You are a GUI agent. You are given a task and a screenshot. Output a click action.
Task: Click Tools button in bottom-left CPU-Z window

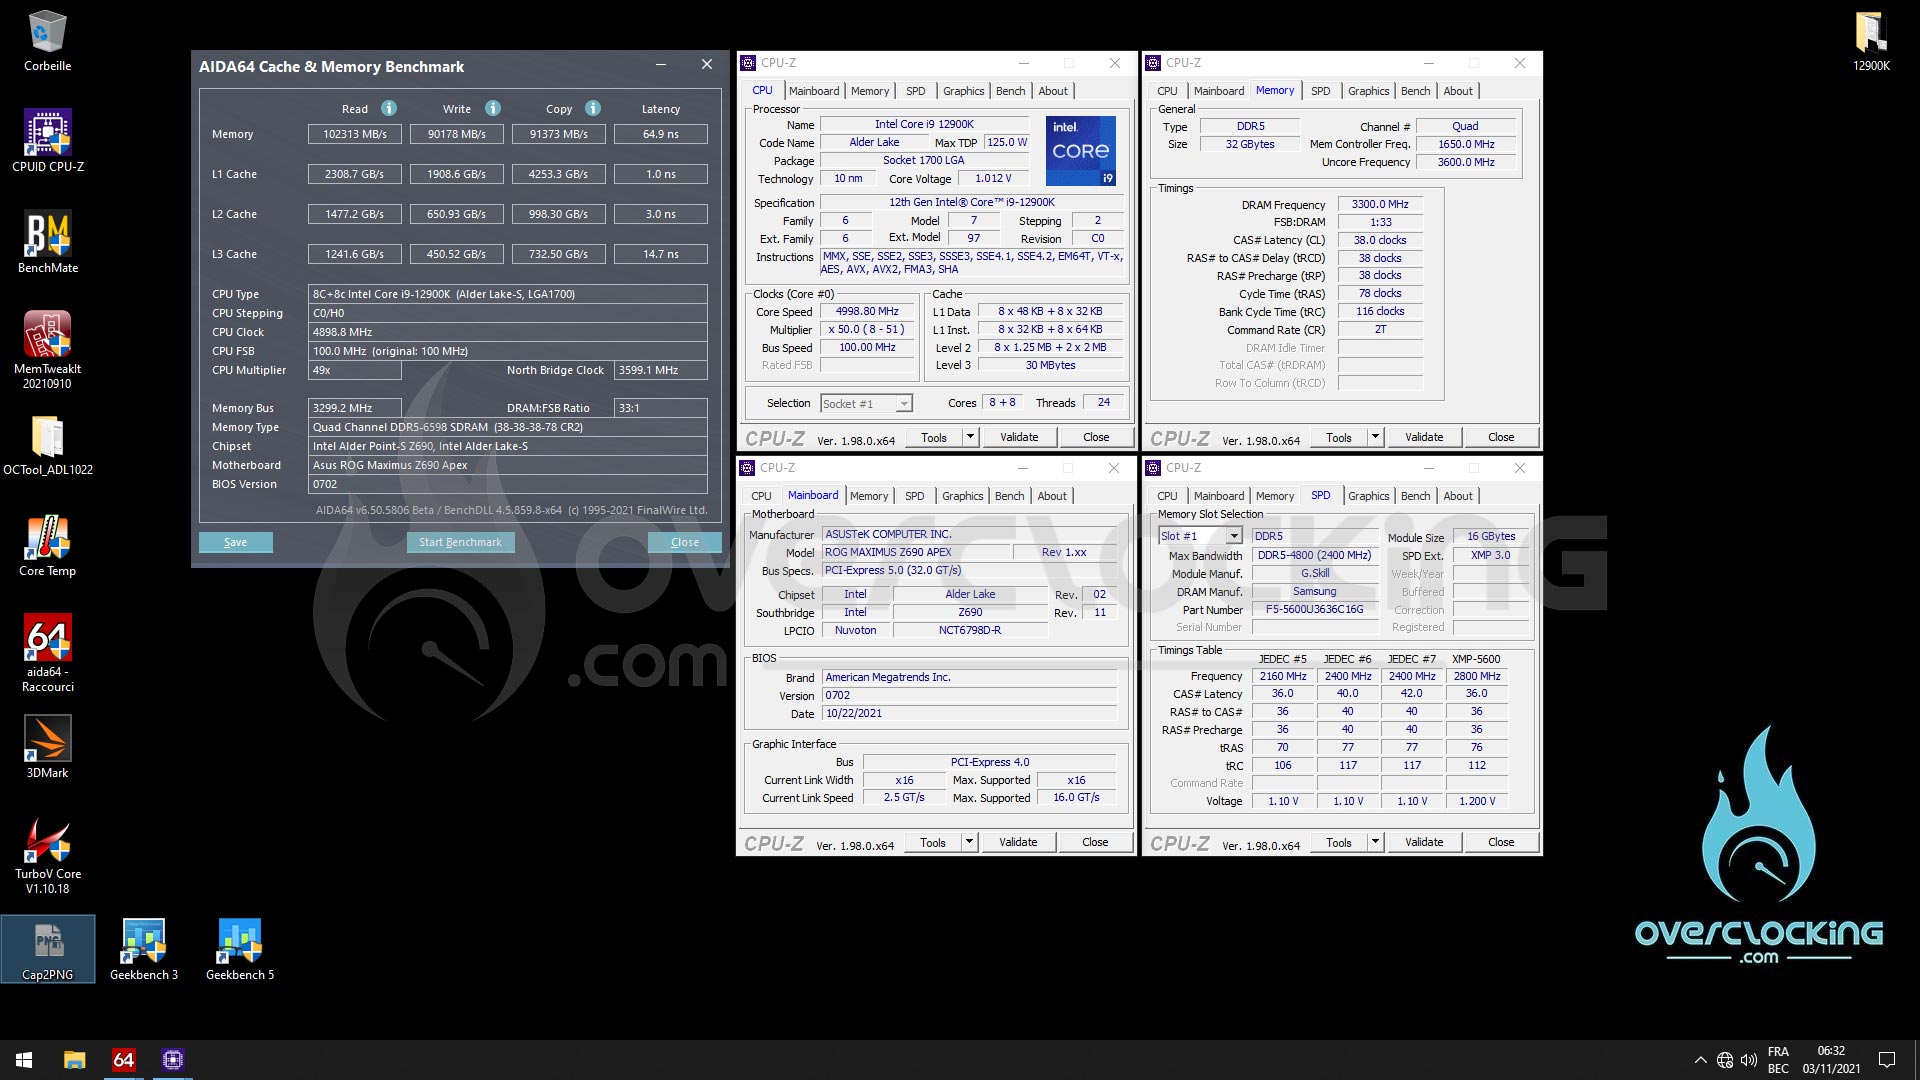coord(933,842)
